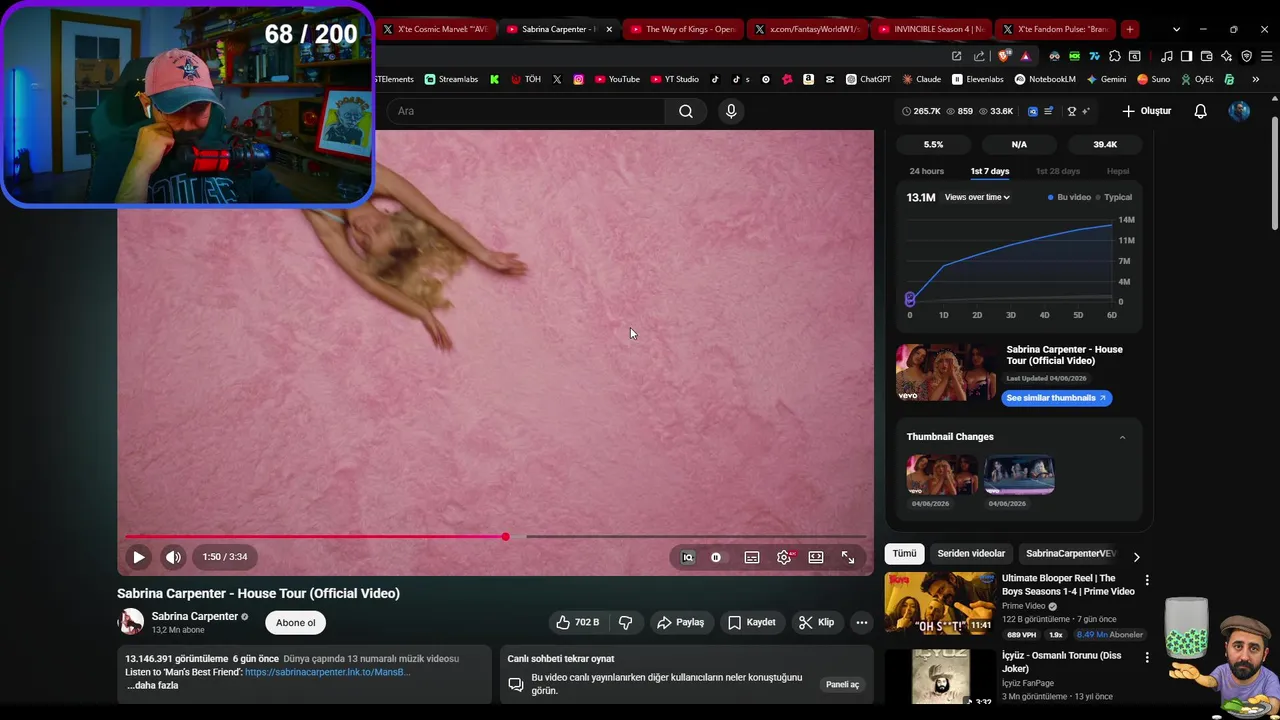Enter fullscreen on the video player
This screenshot has width=1280, height=720.
point(848,557)
